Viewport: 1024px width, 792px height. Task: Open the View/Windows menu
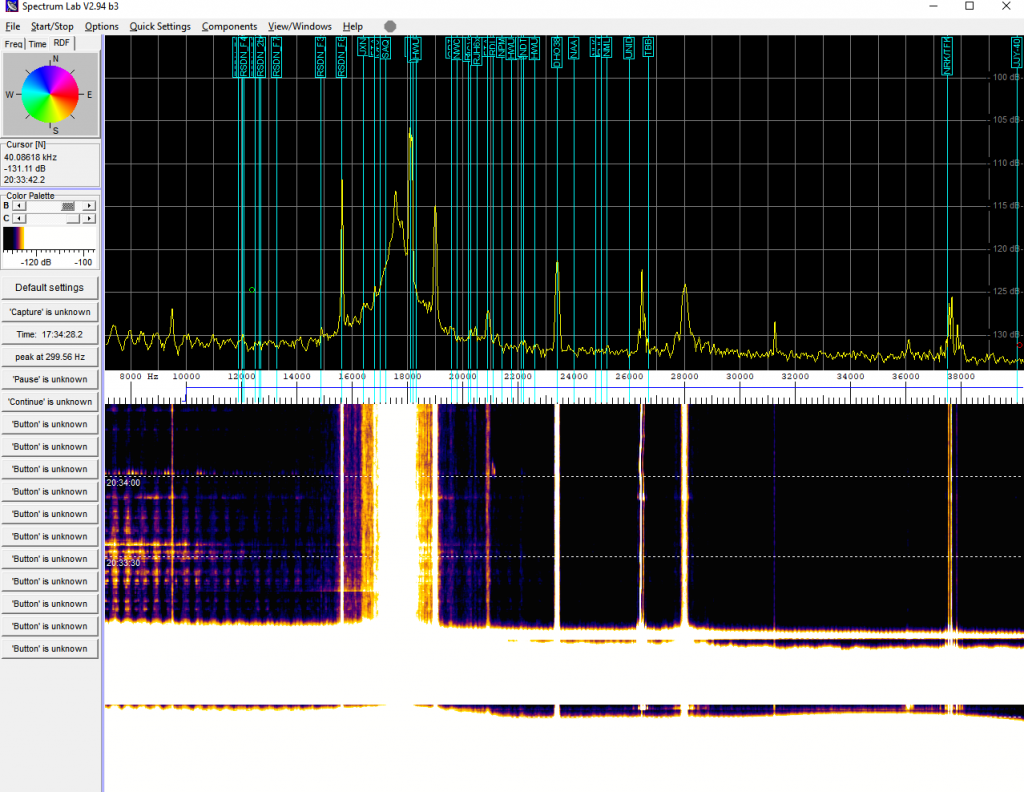300,26
